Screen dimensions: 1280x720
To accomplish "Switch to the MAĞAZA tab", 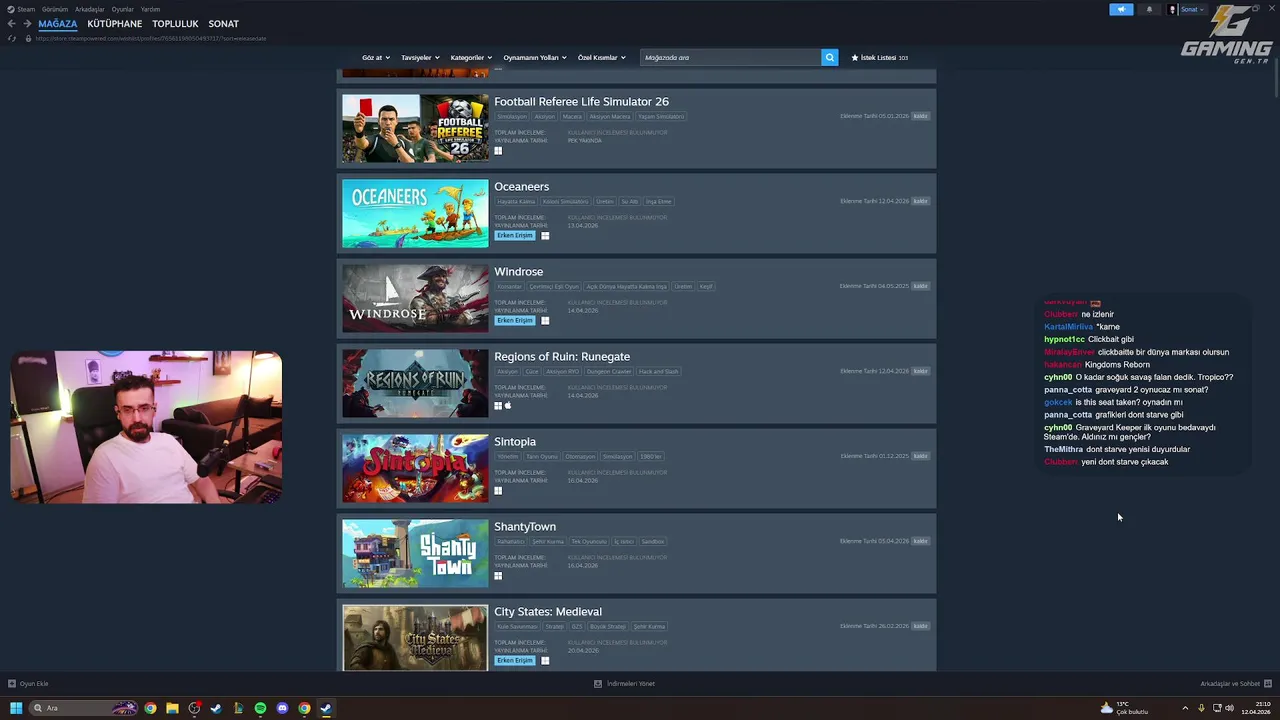I will pyautogui.click(x=57, y=24).
